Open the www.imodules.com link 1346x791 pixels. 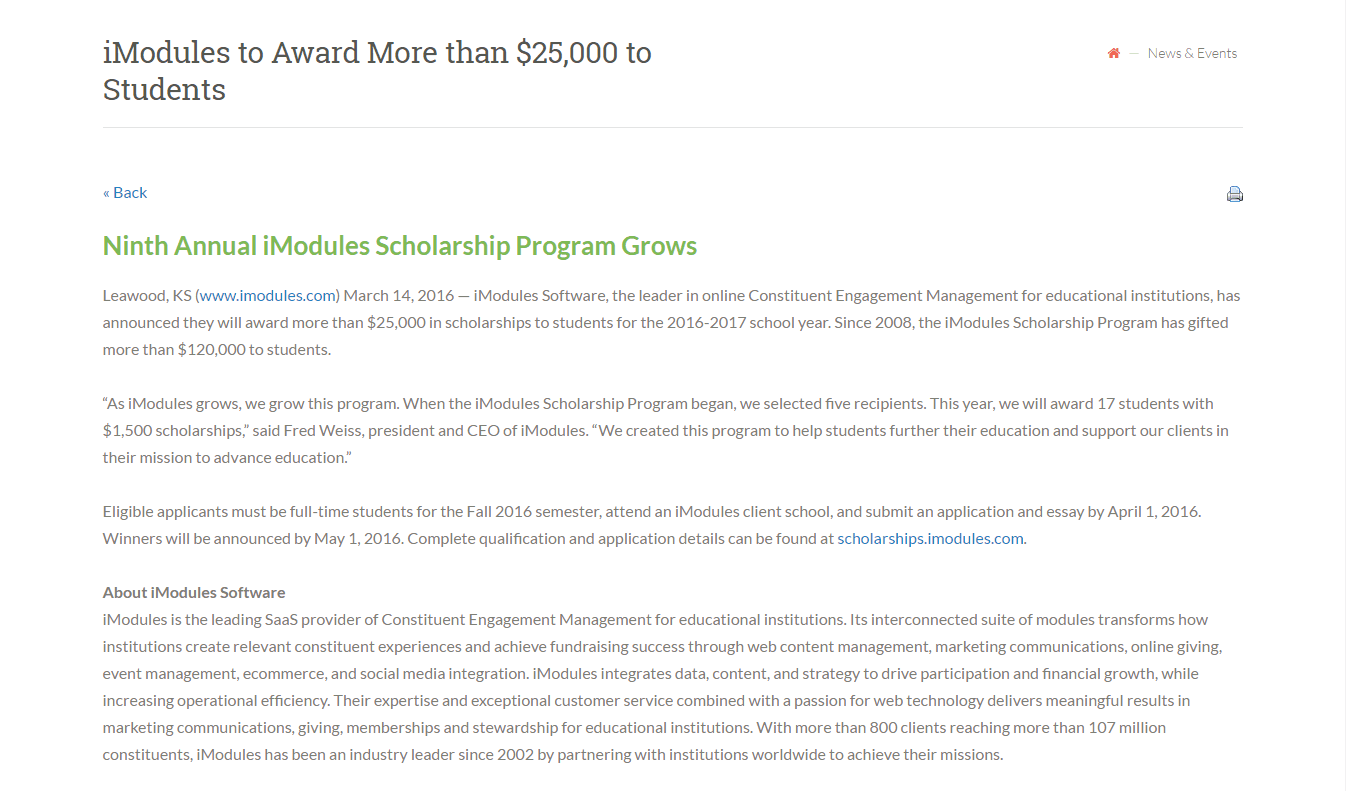[x=268, y=295]
